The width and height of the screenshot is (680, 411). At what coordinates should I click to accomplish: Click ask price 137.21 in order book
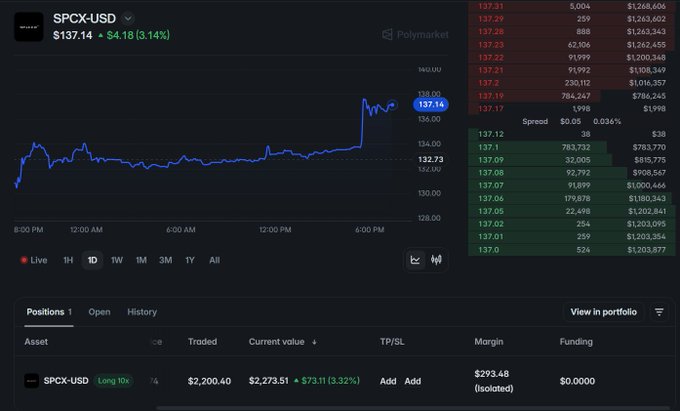pyautogui.click(x=490, y=70)
